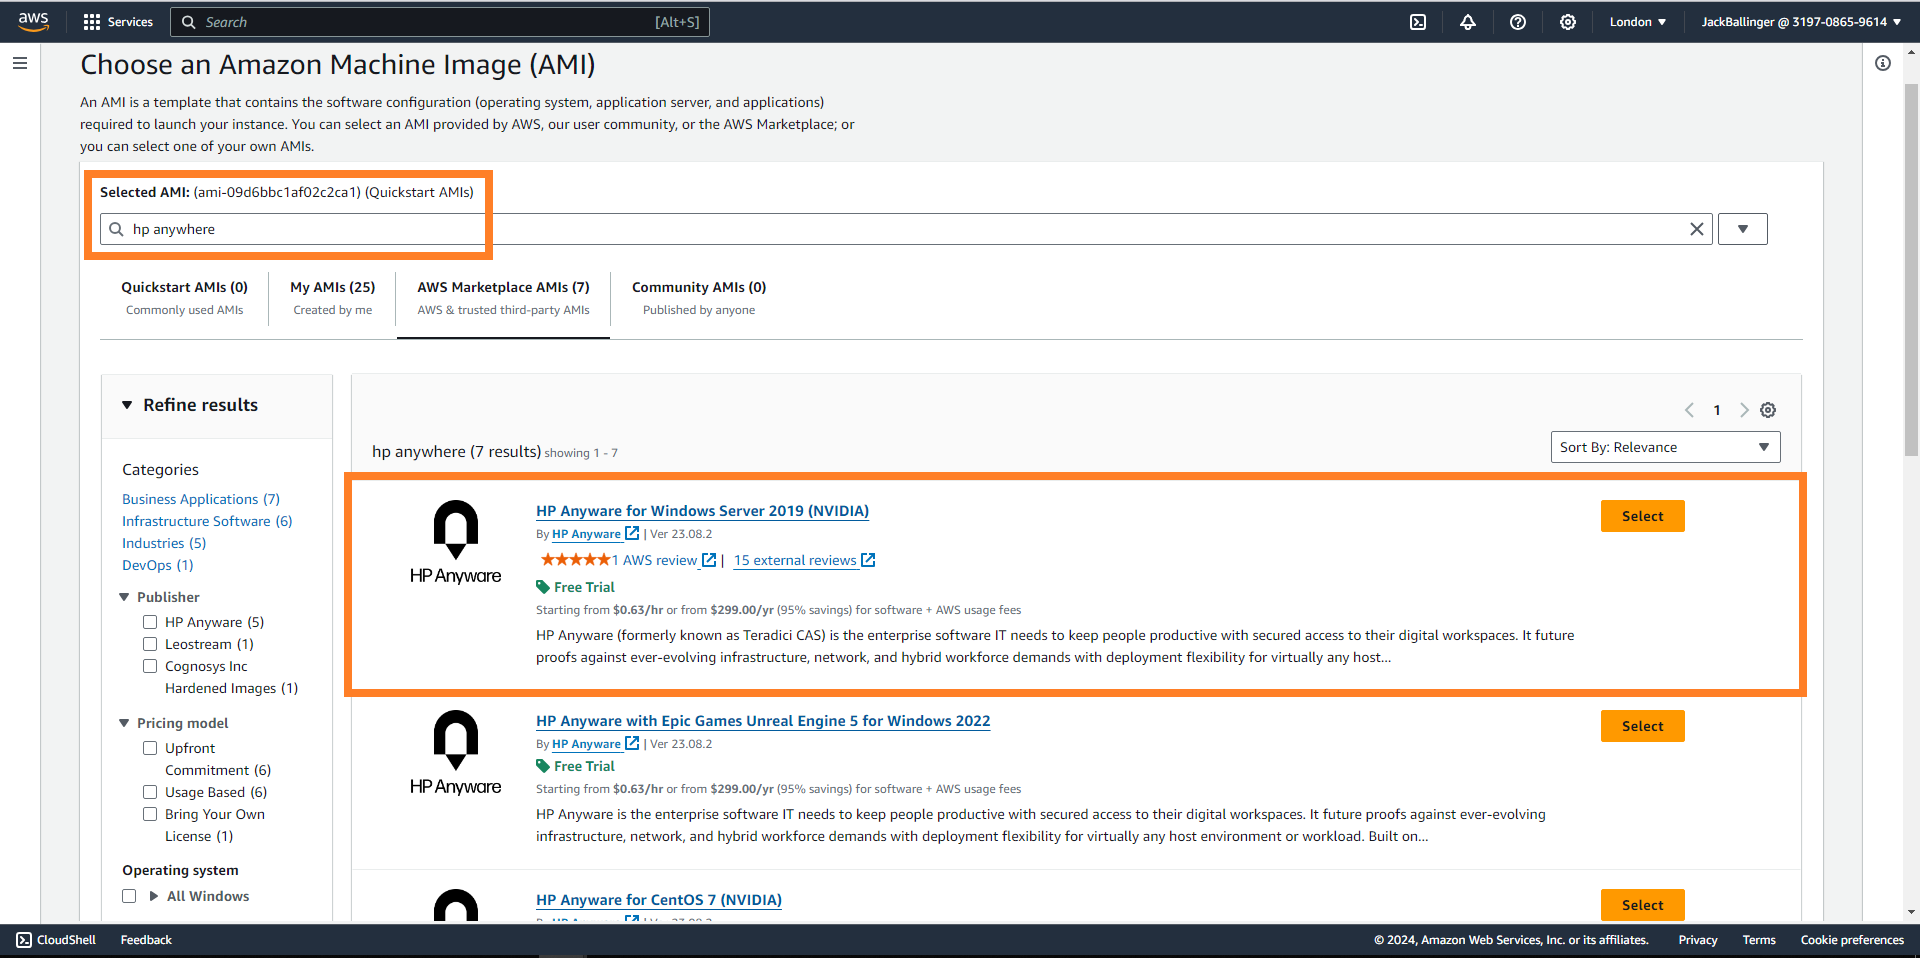This screenshot has width=1920, height=958.
Task: Open Cookie preferences in footer
Action: tap(1852, 940)
